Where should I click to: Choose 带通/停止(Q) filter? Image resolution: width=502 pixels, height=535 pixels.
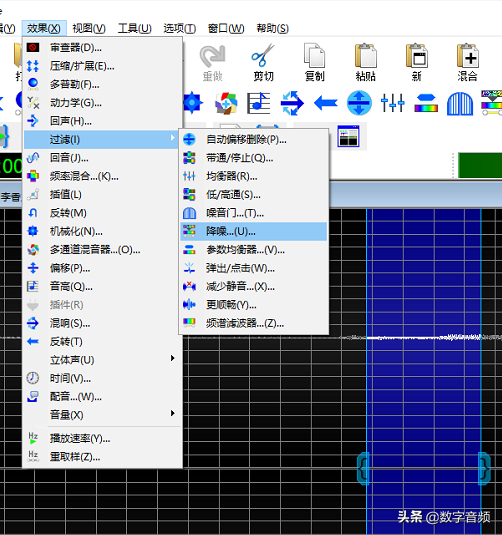253,158
